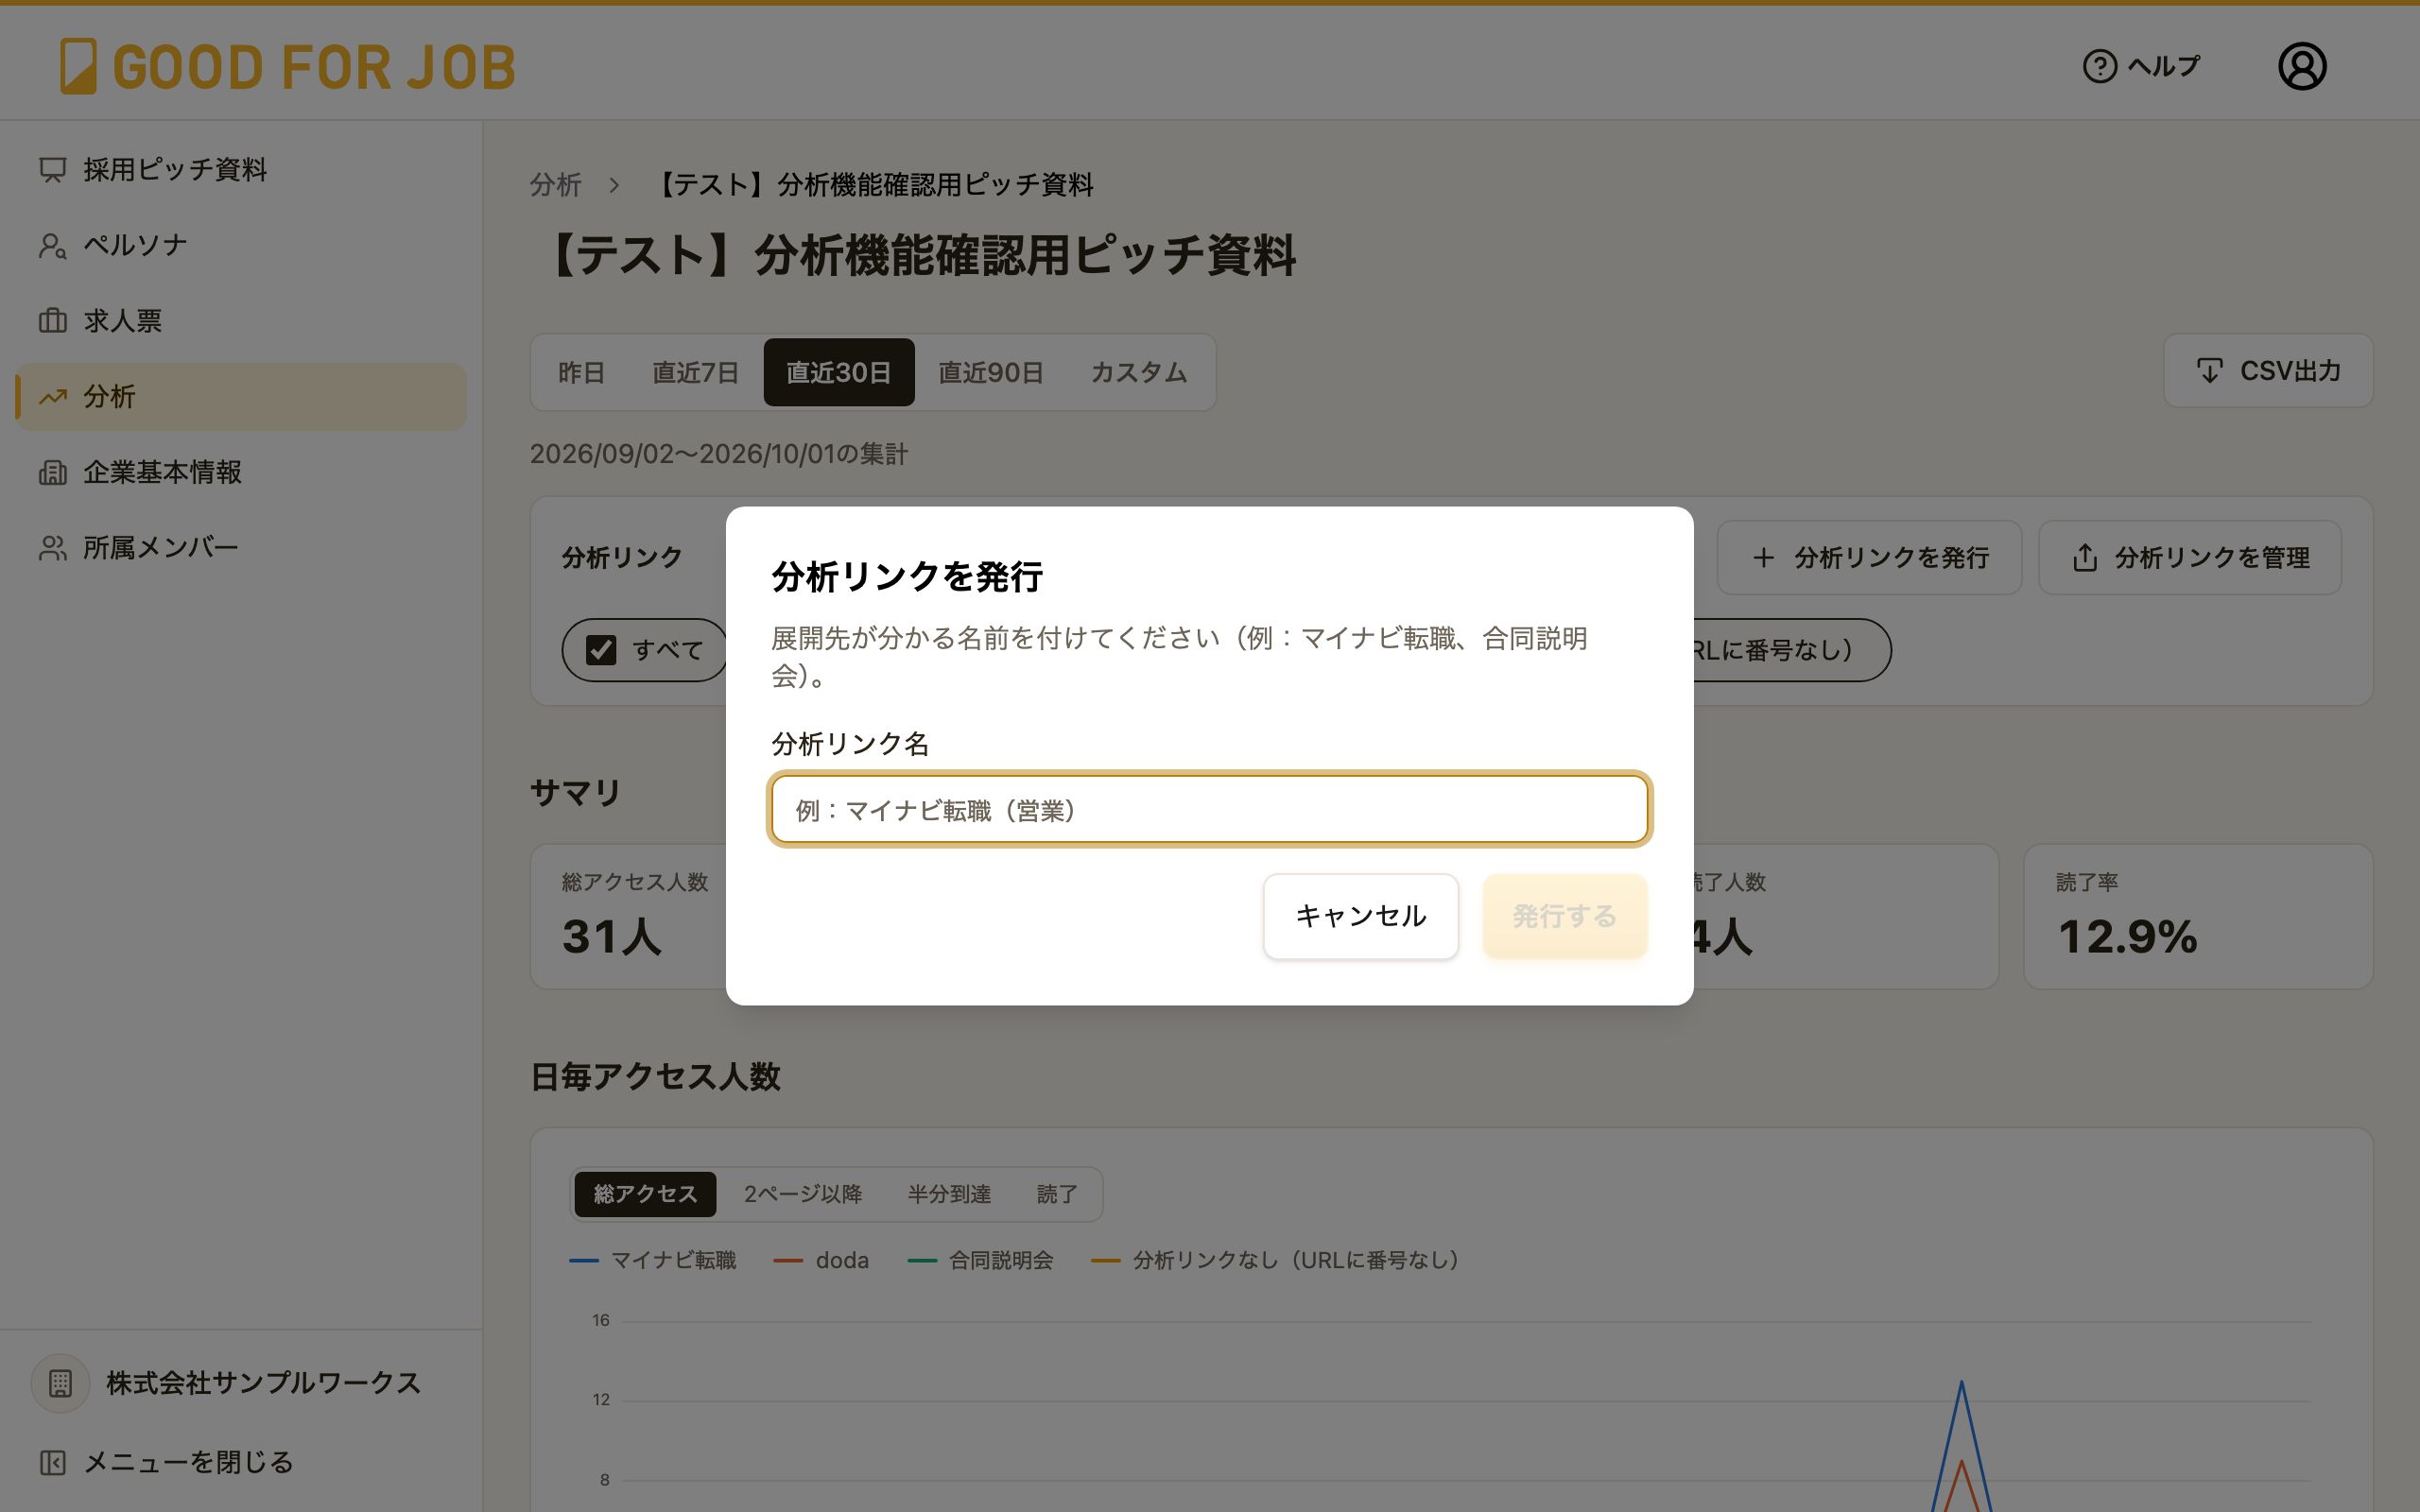Click the download icon on CSV出力
This screenshot has height=1512, width=2420.
click(2209, 371)
